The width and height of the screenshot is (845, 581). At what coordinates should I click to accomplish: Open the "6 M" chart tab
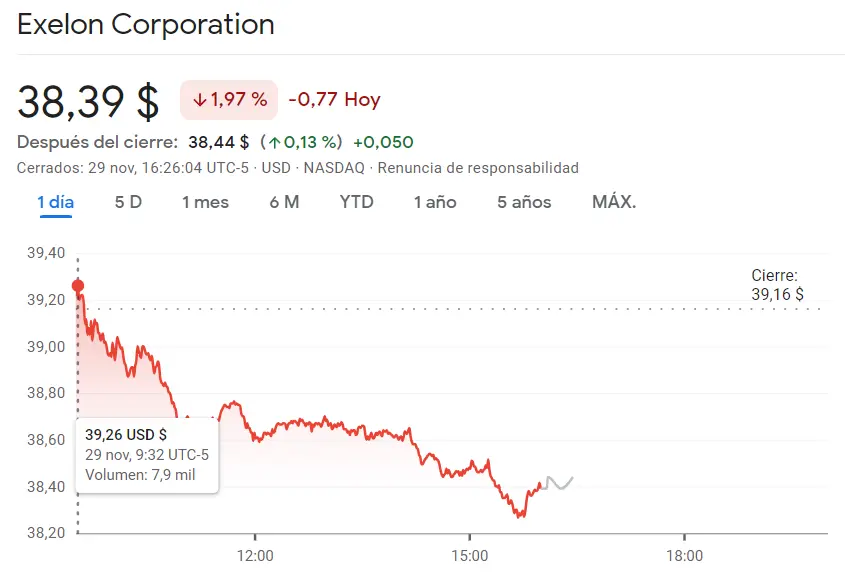point(284,202)
